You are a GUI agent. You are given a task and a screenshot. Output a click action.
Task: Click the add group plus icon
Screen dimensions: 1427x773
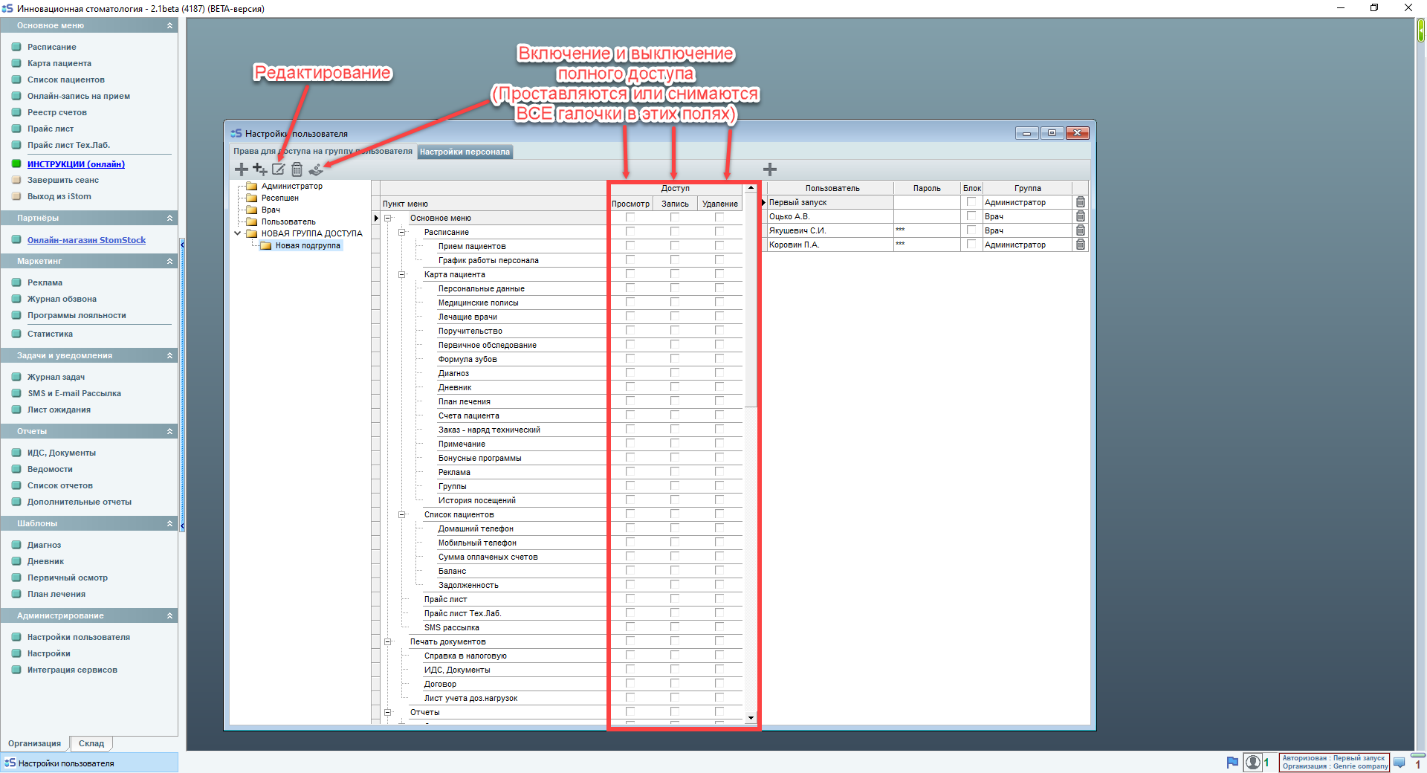click(x=241, y=170)
